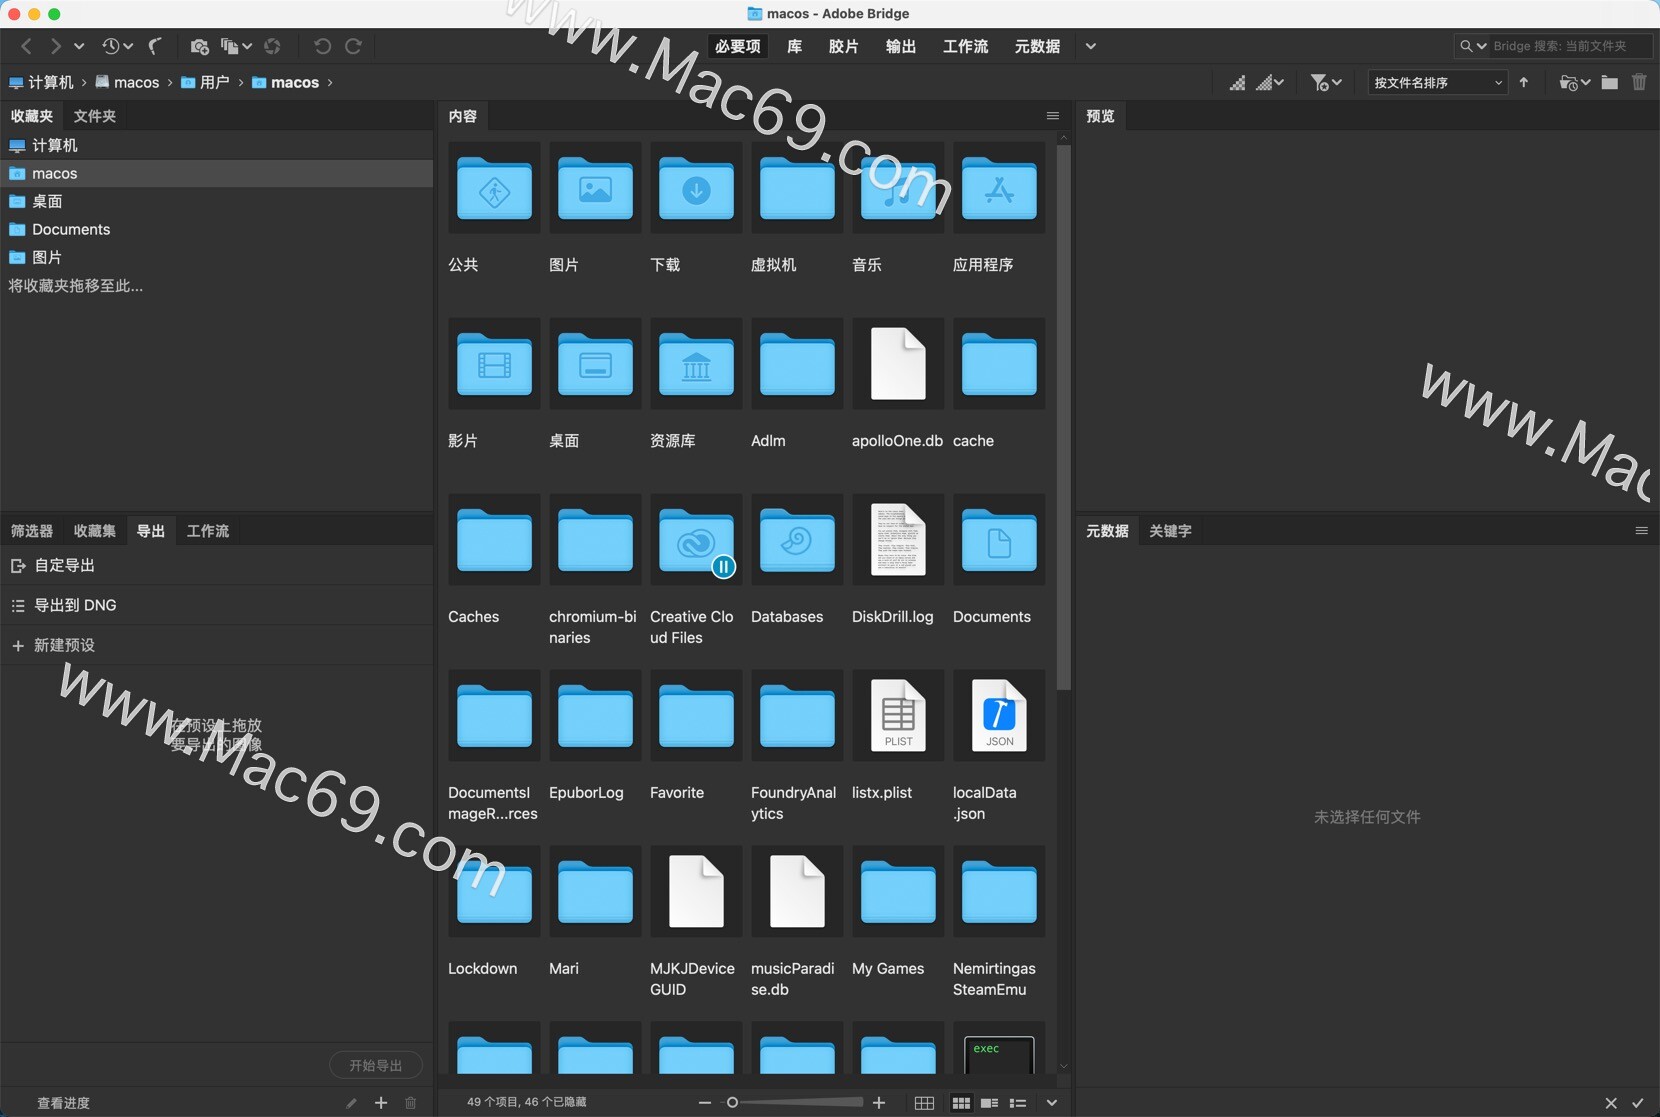The image size is (1660, 1117).
Task: Open the Metadata panel menu icon
Action: 1641,531
